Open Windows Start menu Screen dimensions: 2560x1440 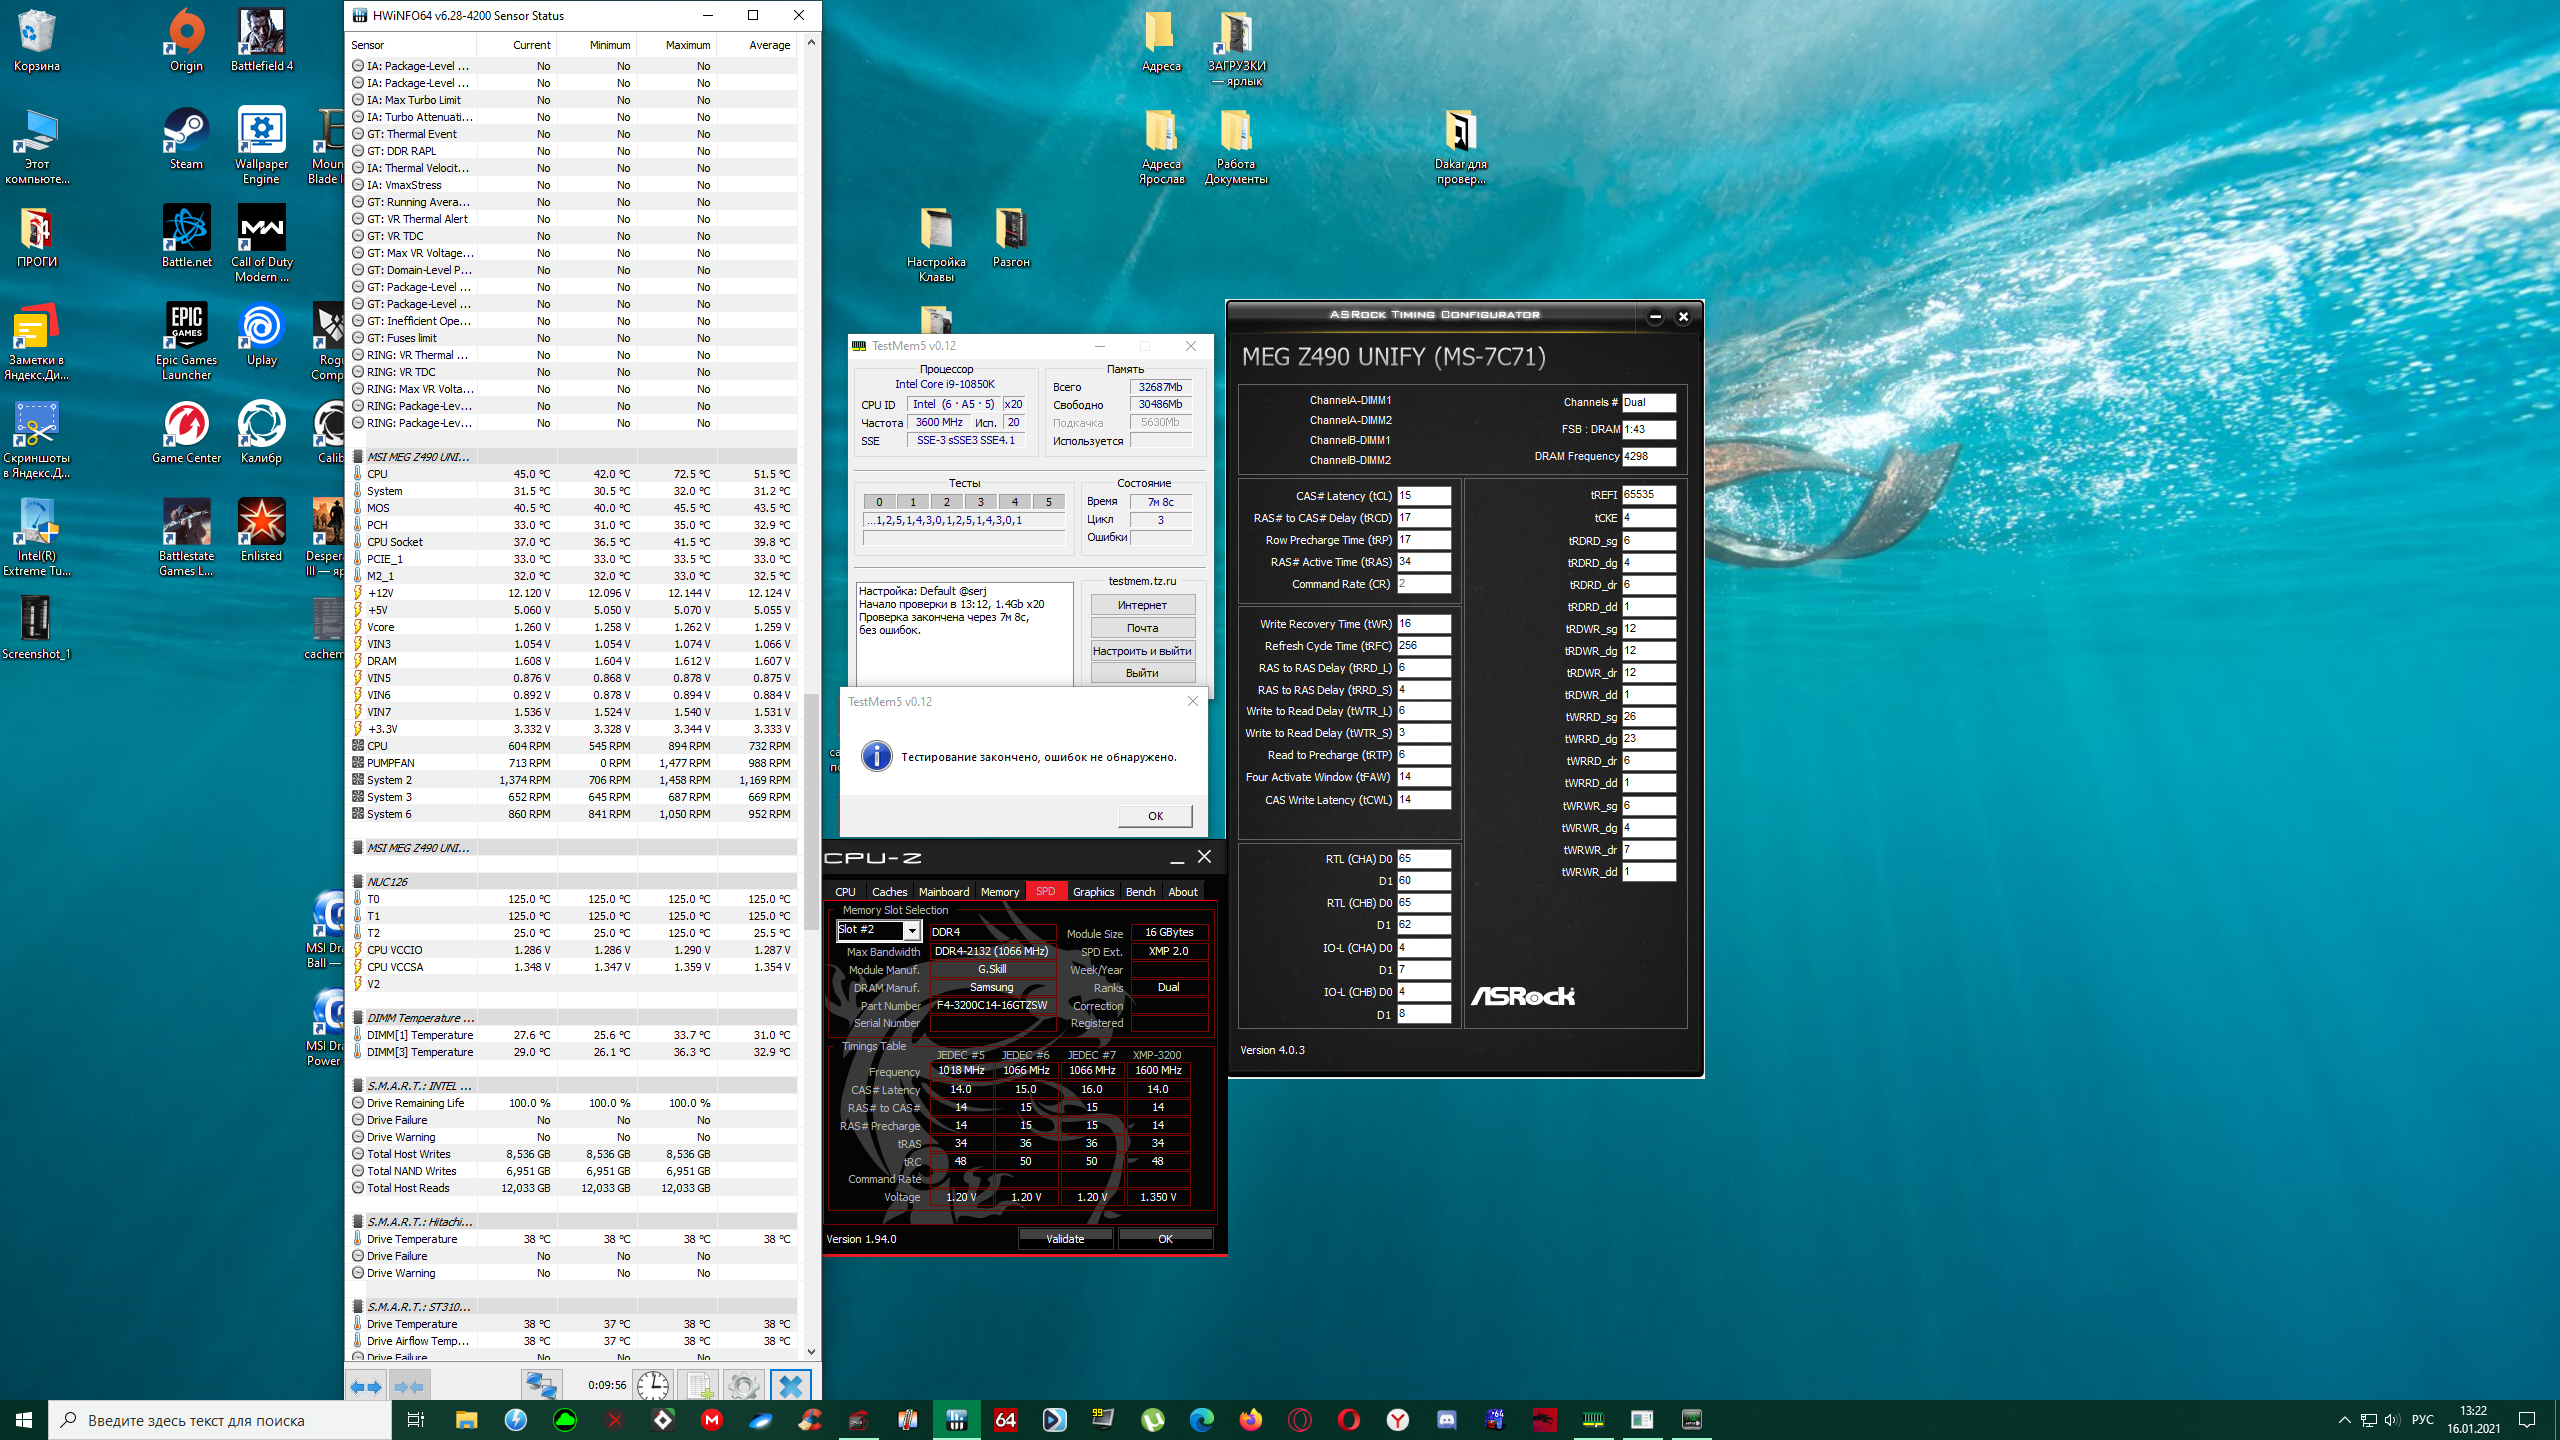point(24,1420)
